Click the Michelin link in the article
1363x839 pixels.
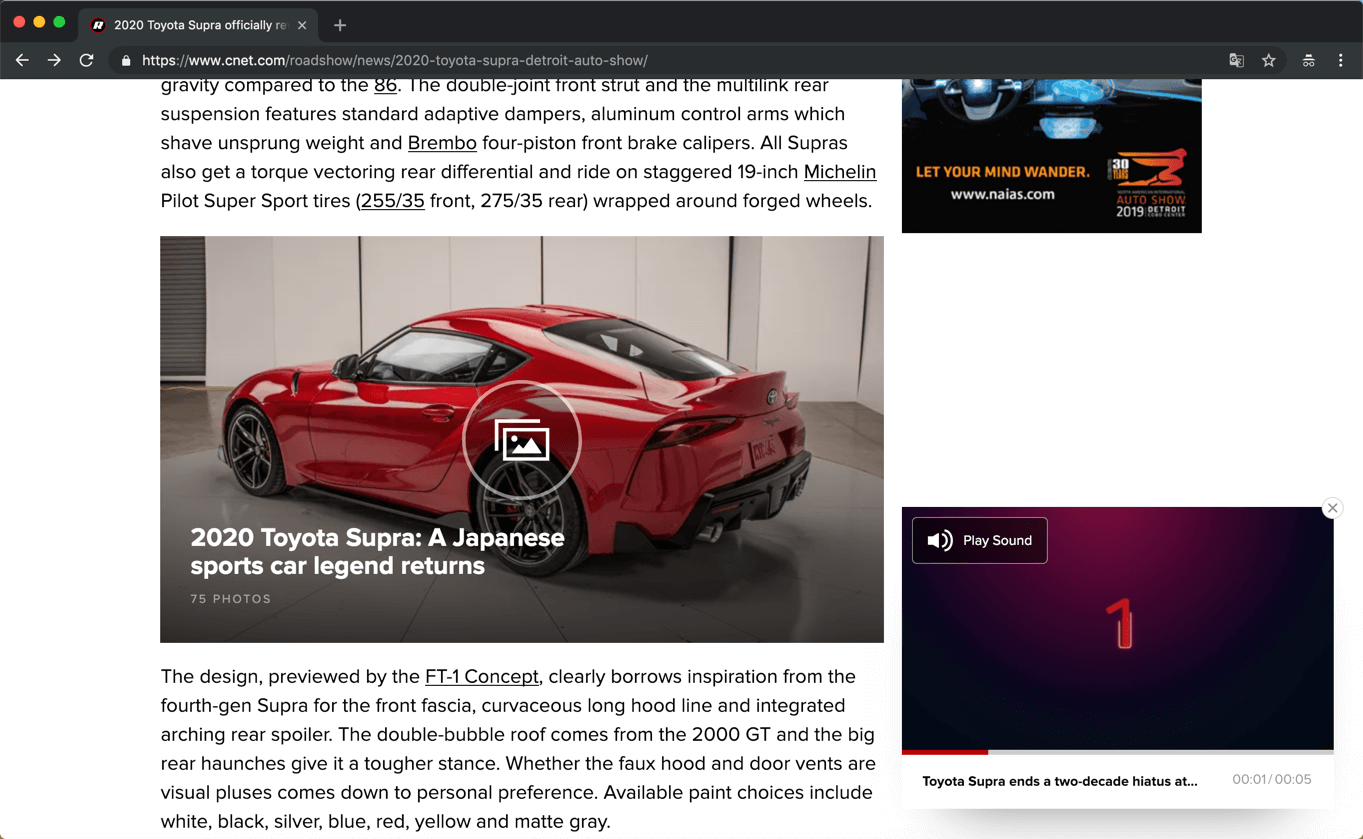[x=839, y=172]
